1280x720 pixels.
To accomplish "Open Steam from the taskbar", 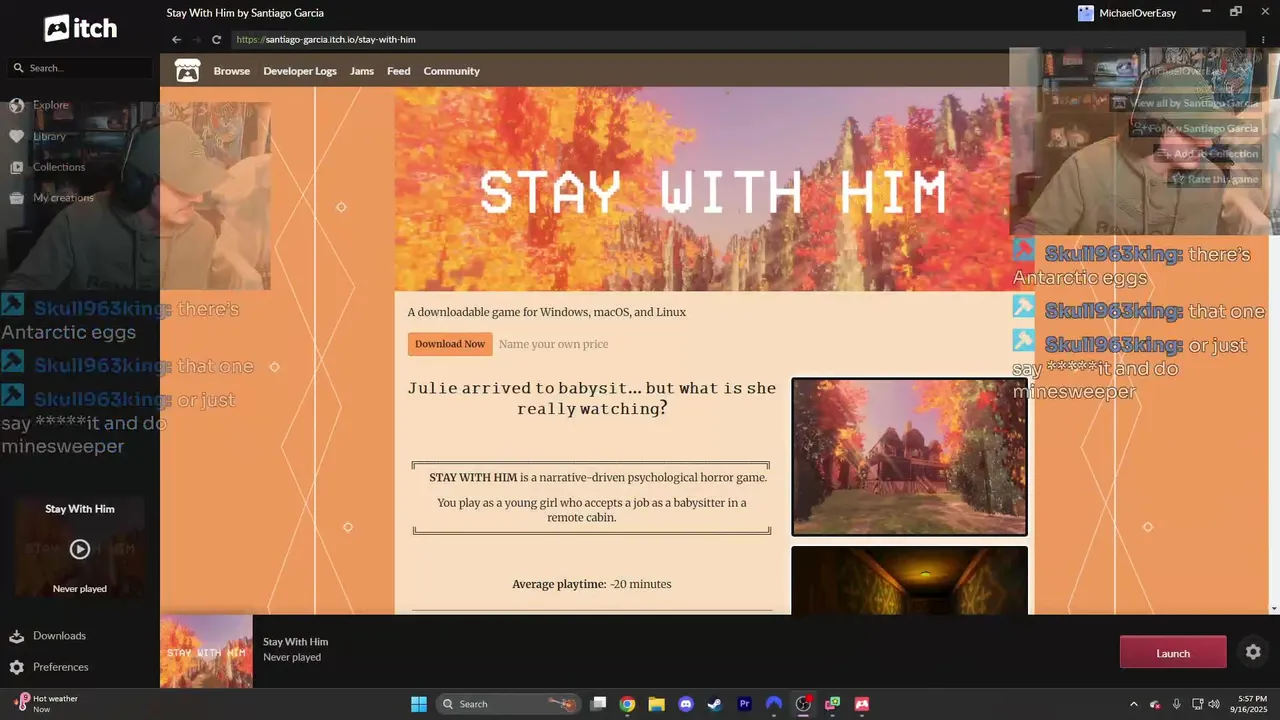I will click(715, 704).
